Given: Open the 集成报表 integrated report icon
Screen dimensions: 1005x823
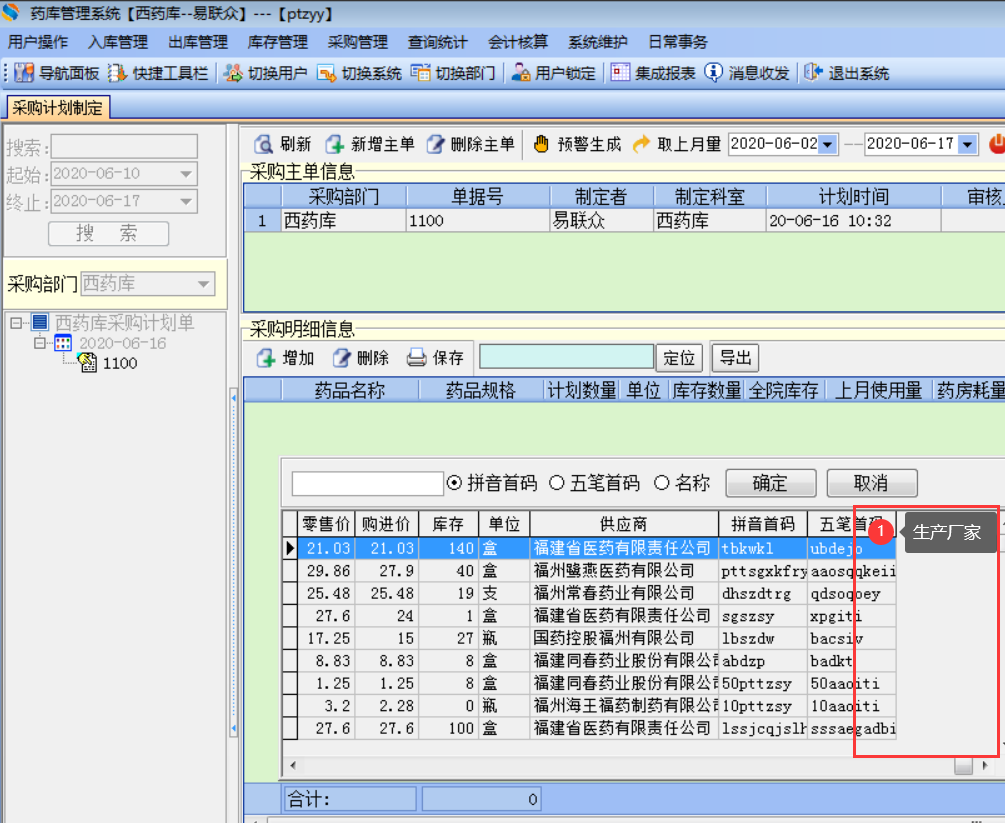Looking at the screenshot, I should (620, 73).
